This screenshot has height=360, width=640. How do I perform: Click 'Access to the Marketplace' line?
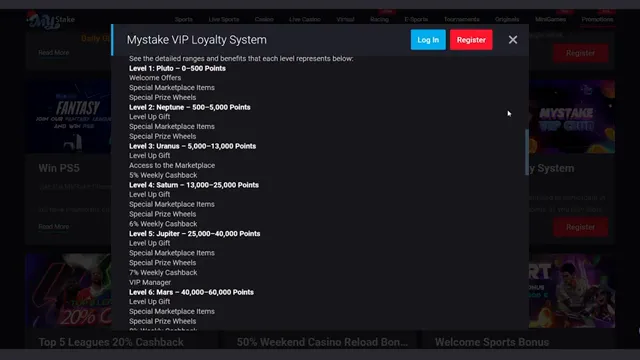[x=172, y=165]
